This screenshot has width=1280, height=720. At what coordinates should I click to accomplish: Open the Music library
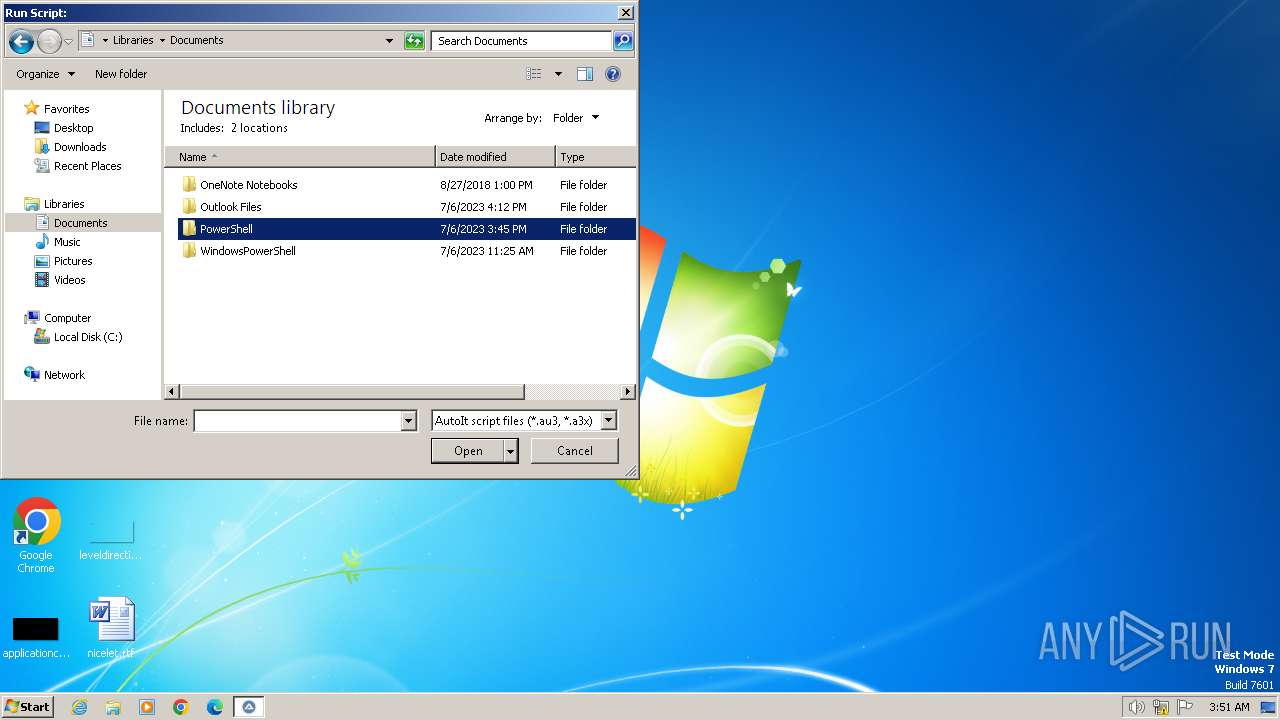click(x=67, y=242)
